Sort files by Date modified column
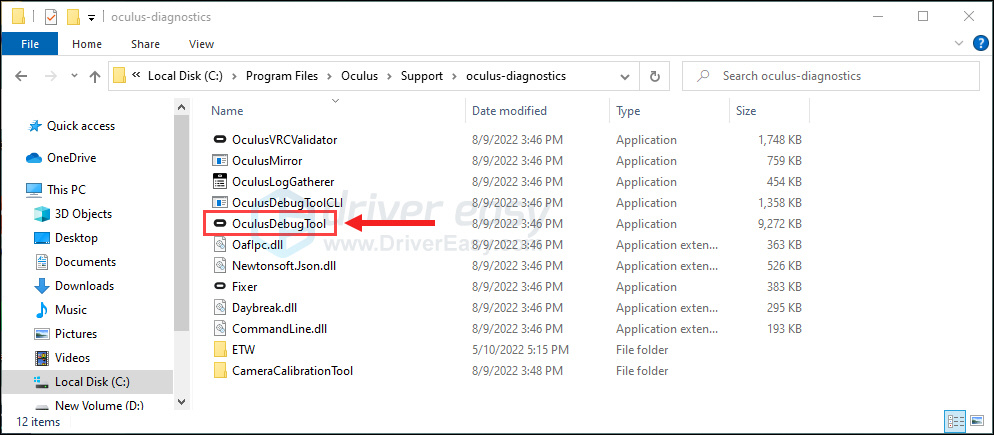Screen dimensions: 994x435 pyautogui.click(x=509, y=111)
